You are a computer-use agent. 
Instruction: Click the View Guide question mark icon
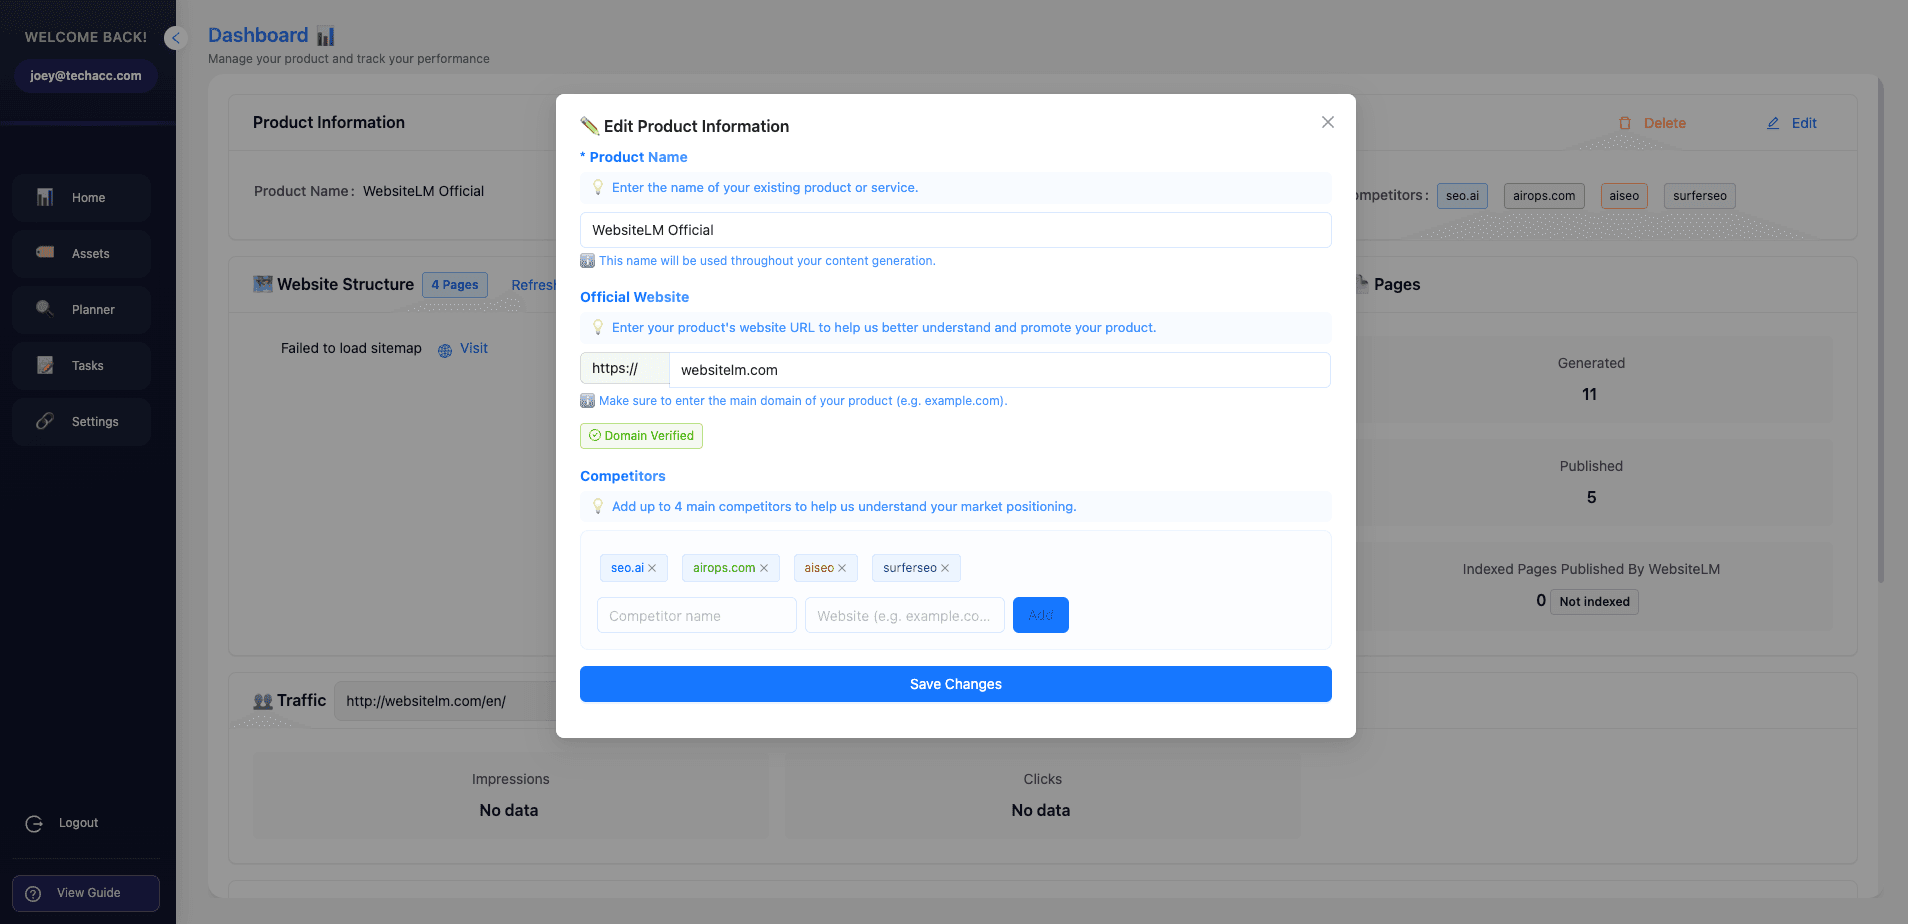point(33,893)
